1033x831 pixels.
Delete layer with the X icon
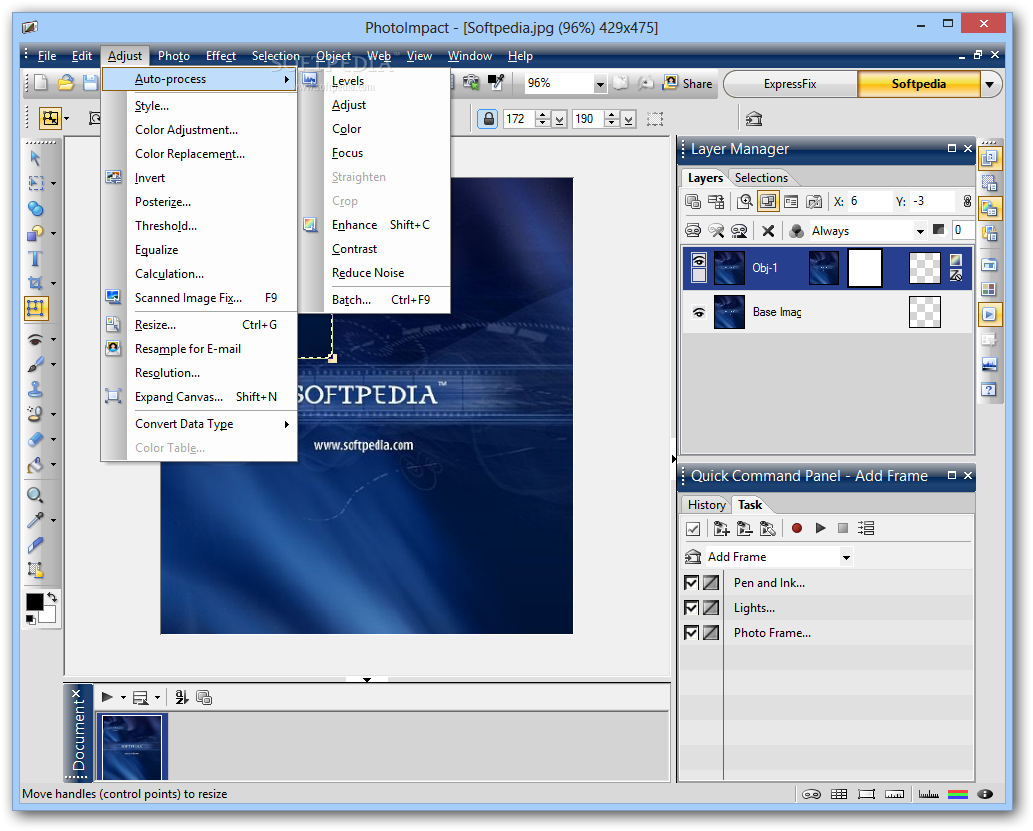coord(768,231)
